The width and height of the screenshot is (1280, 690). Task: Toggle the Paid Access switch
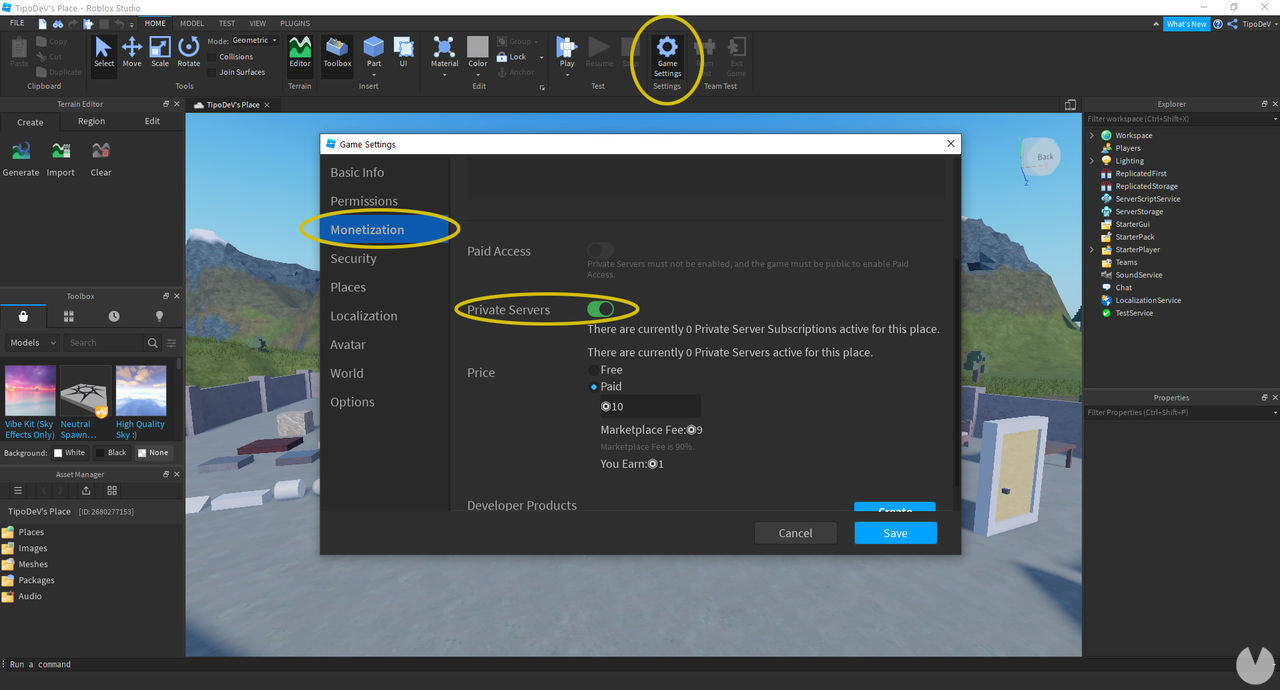click(601, 250)
